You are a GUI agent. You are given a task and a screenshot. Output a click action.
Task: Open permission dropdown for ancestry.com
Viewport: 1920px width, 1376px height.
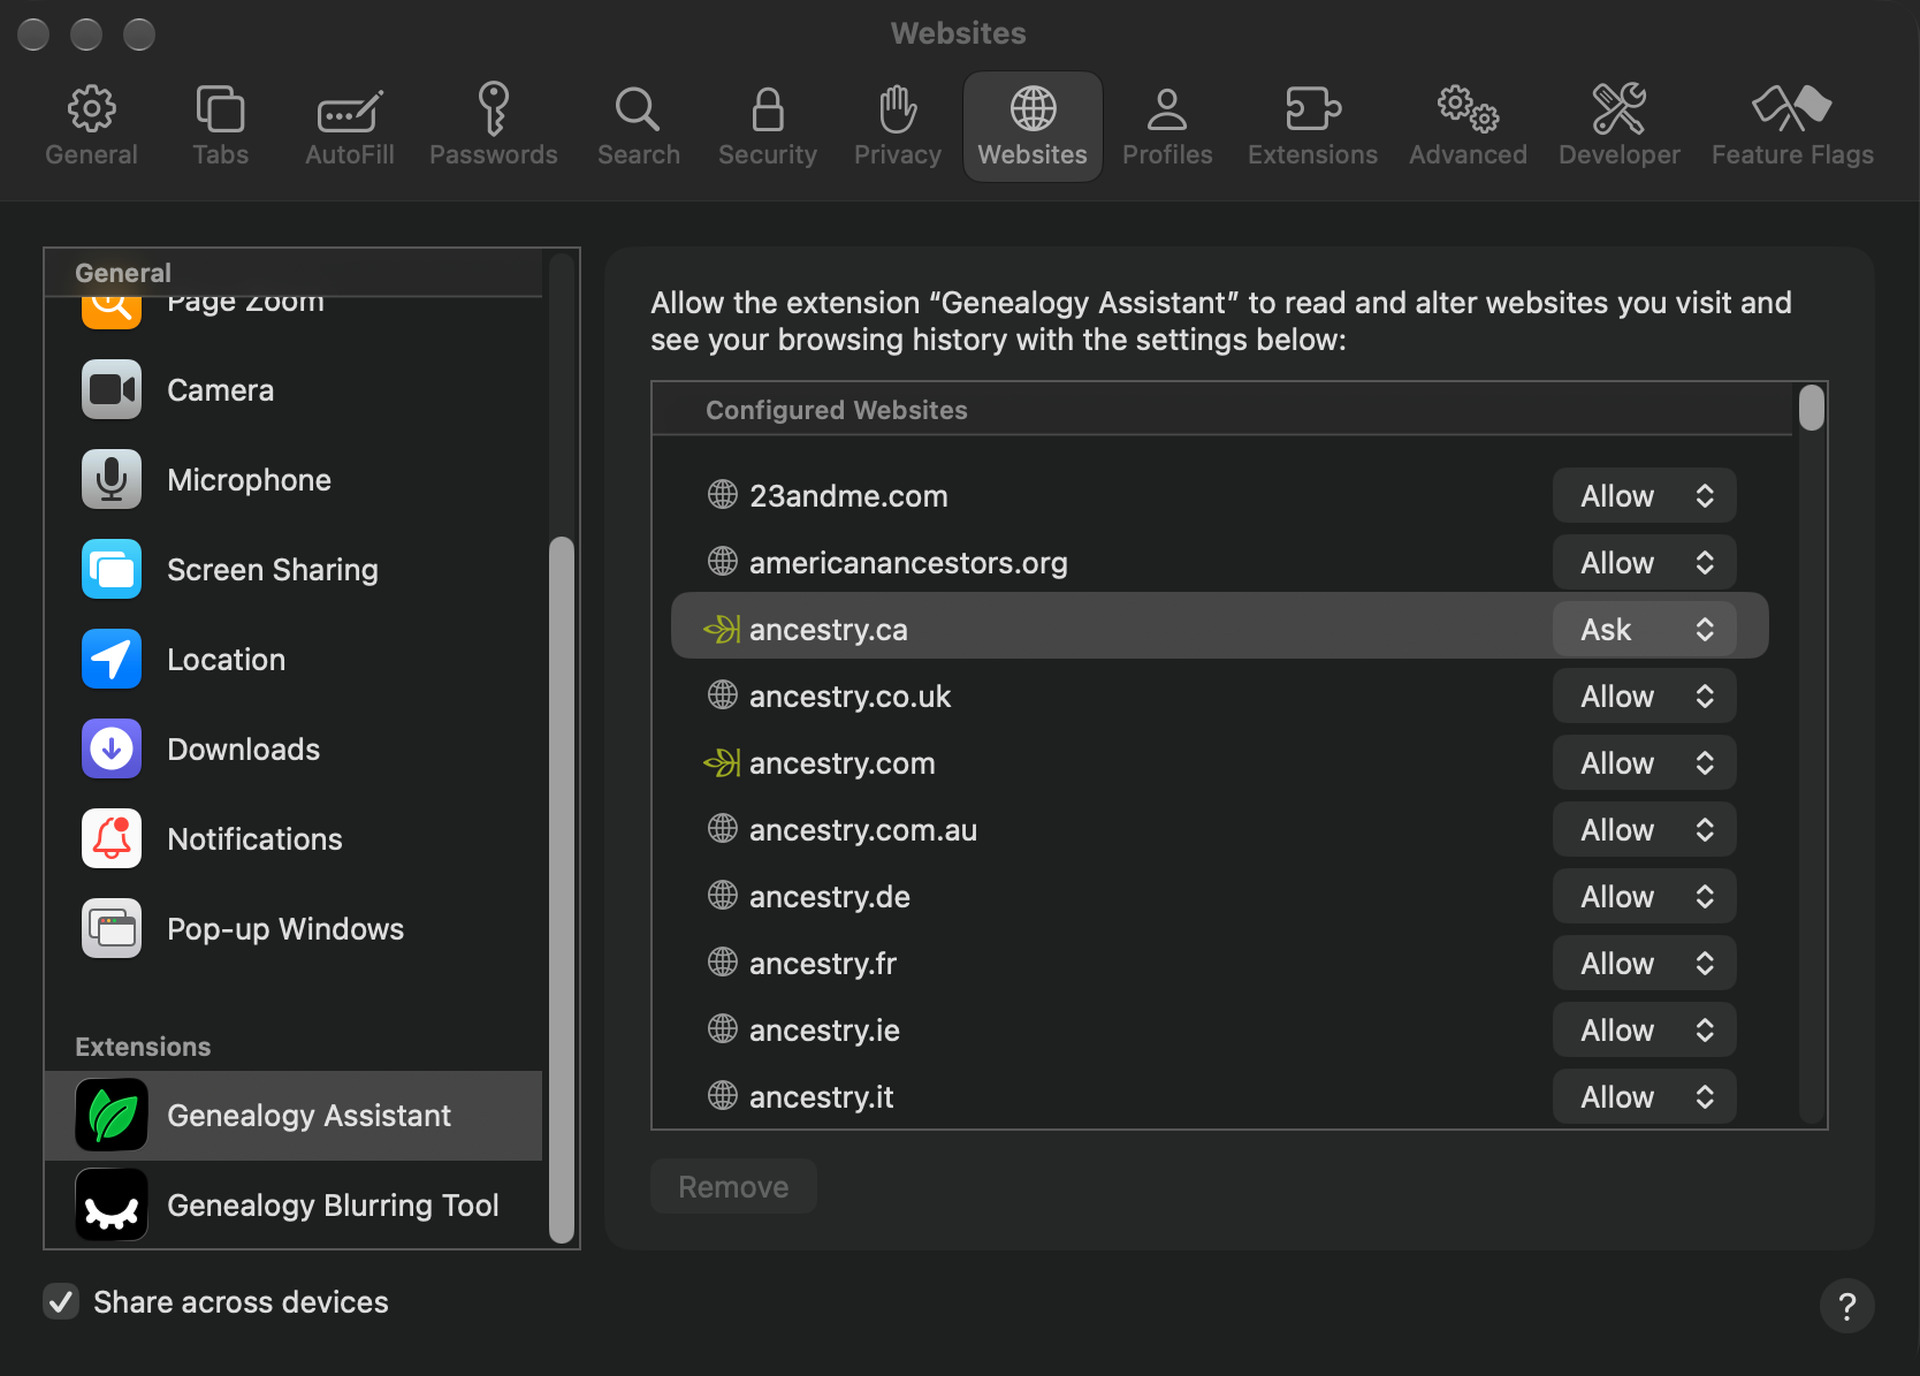(x=1644, y=763)
